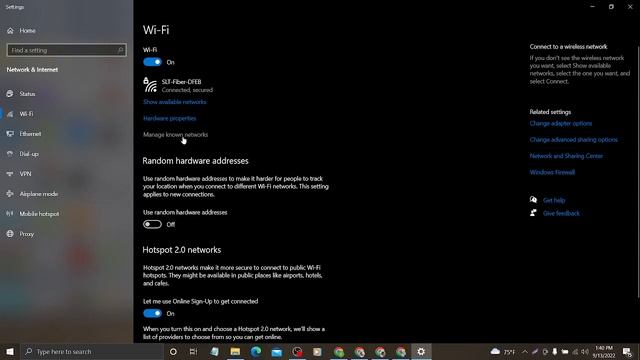The height and width of the screenshot is (360, 640).
Task: Select the Airplane mode sidebar icon
Action: click(10, 194)
